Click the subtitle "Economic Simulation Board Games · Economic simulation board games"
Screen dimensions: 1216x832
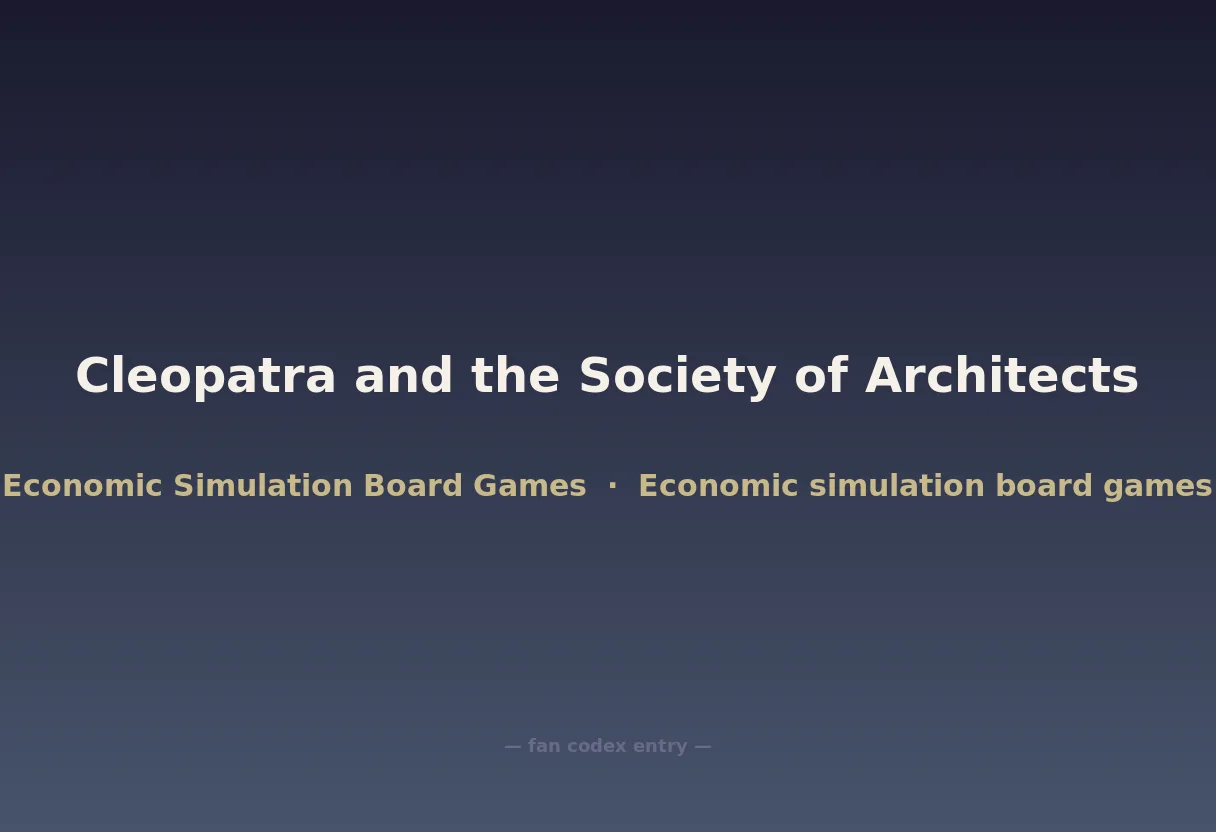[607, 486]
